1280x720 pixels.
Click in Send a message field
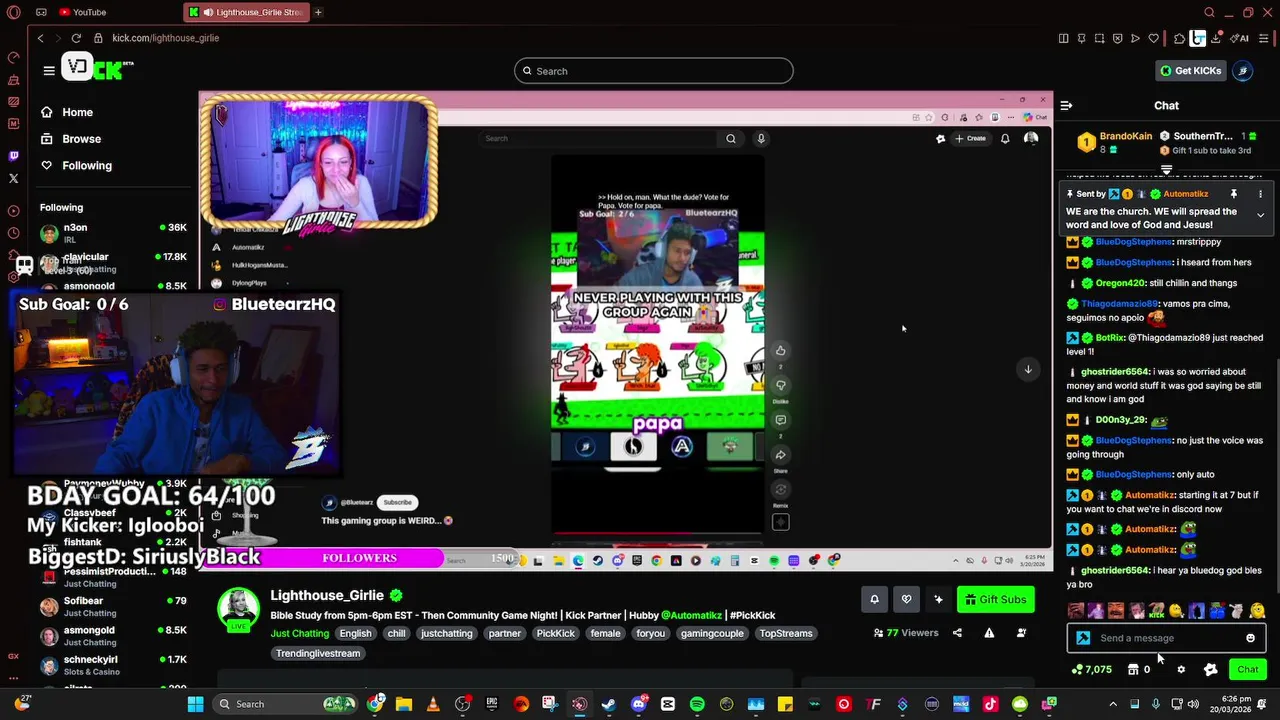point(1167,638)
